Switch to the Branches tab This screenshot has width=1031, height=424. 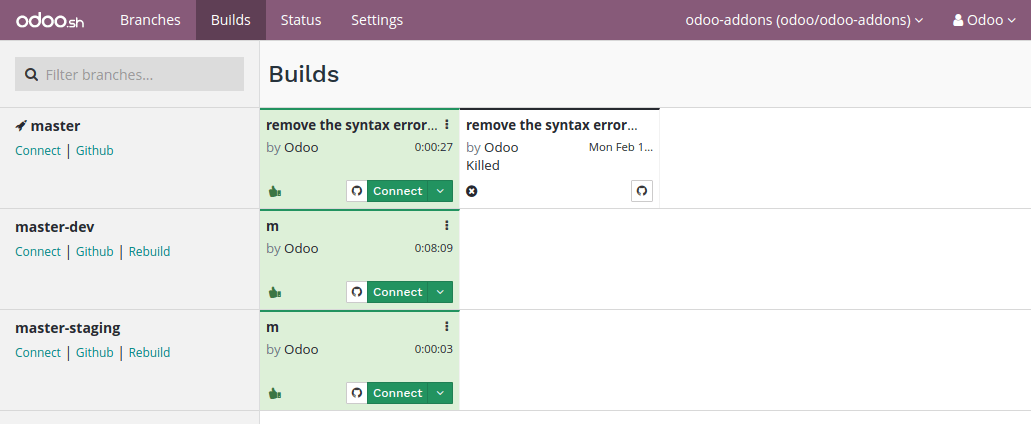click(x=150, y=20)
